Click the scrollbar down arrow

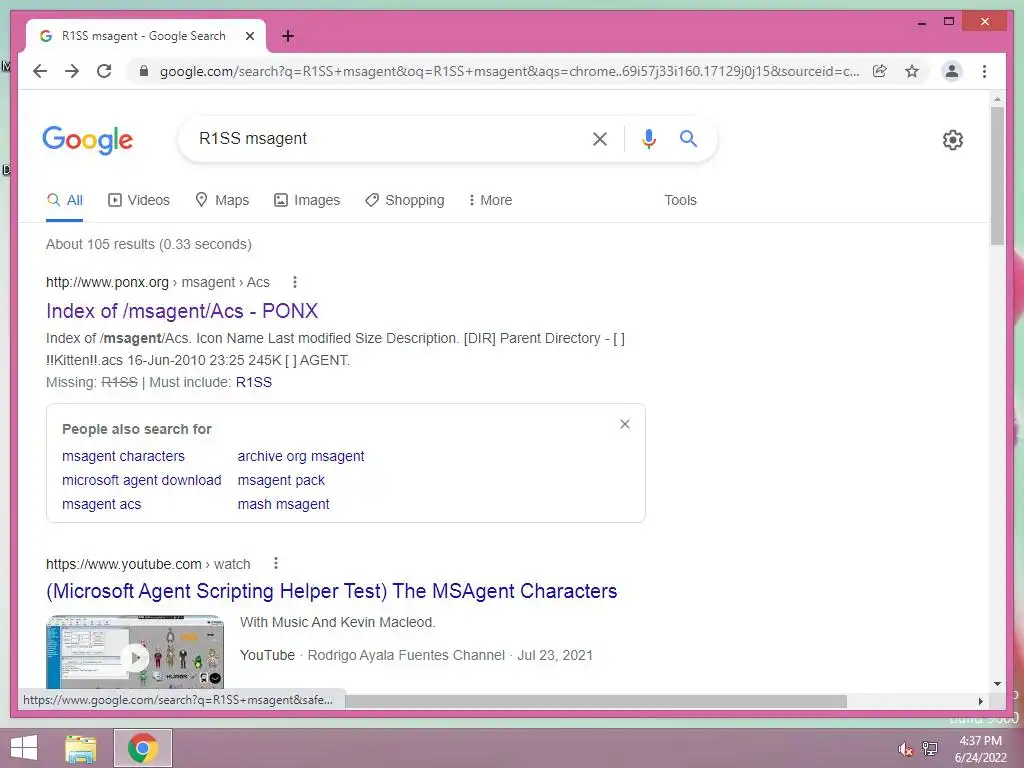coord(997,684)
